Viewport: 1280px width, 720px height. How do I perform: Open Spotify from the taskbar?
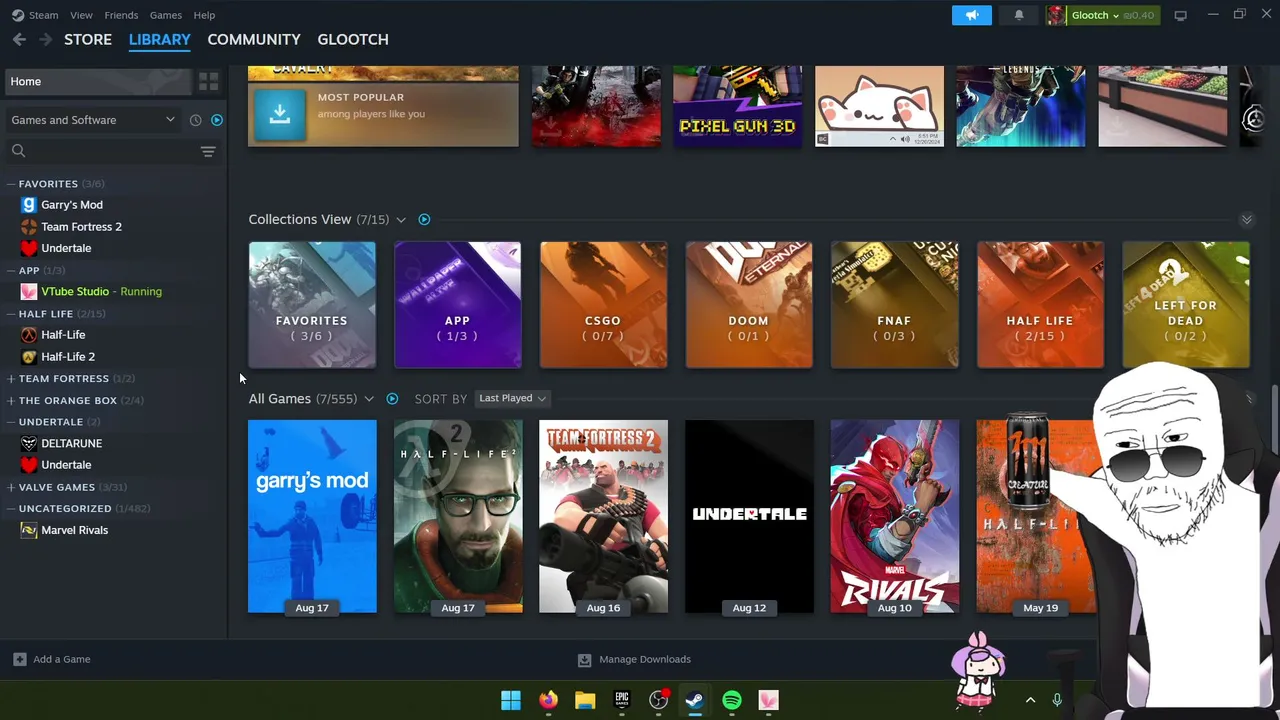732,700
